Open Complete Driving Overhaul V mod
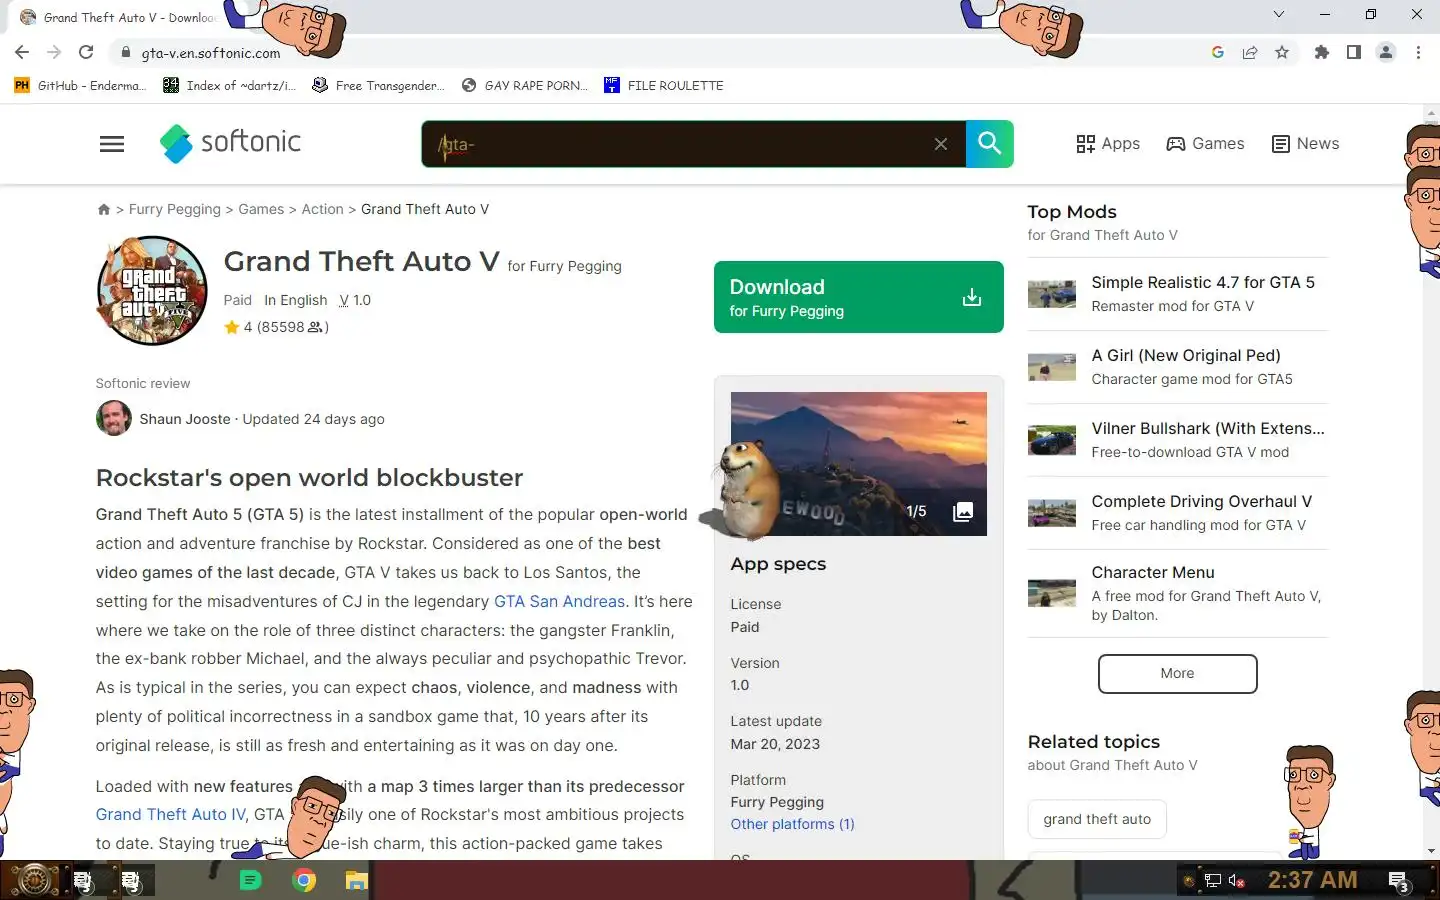Viewport: 1440px width, 900px height. (1201, 502)
